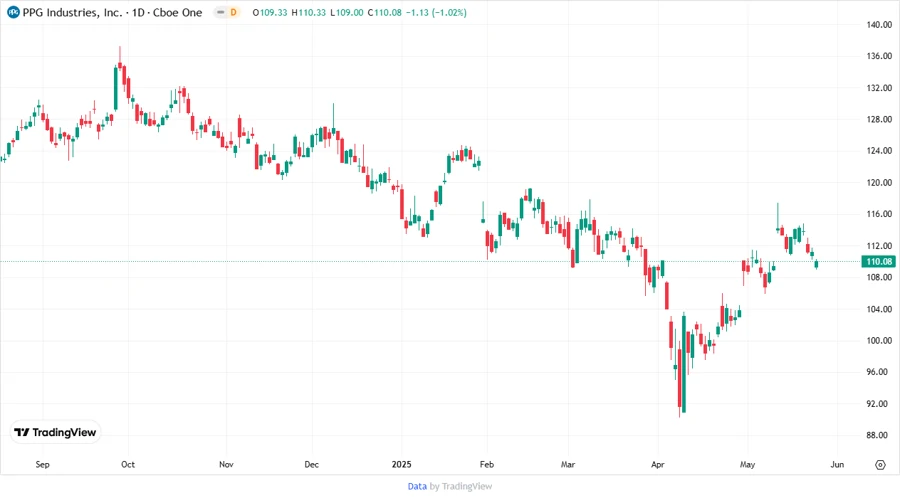Image resolution: width=900 pixels, height=498 pixels.
Task: Click the 128.00 price axis label
Action: [879, 119]
